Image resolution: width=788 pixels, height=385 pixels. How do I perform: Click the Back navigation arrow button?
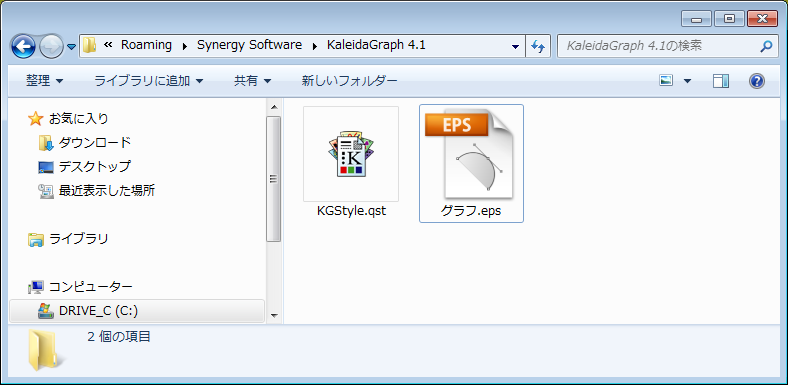click(23, 47)
